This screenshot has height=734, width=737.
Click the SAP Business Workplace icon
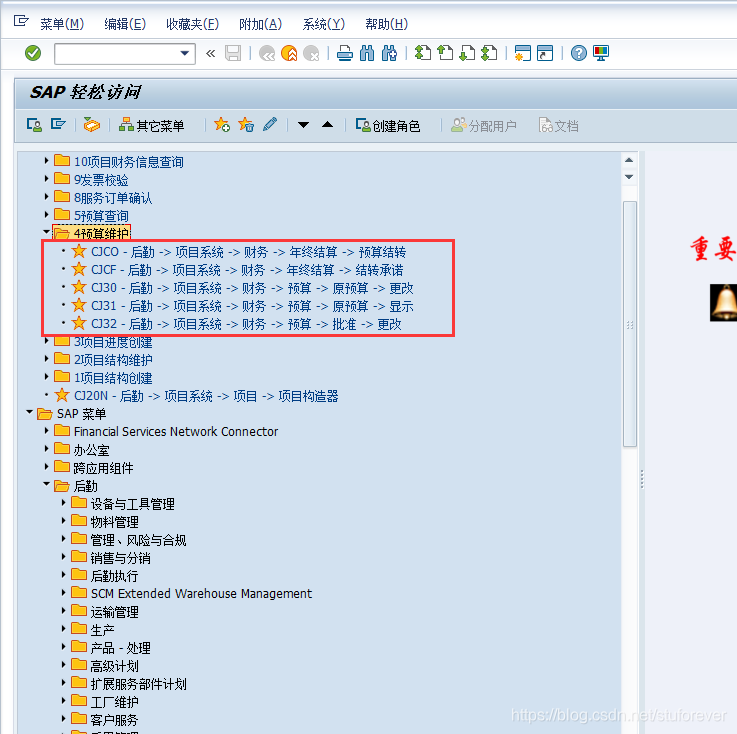[x=92, y=125]
